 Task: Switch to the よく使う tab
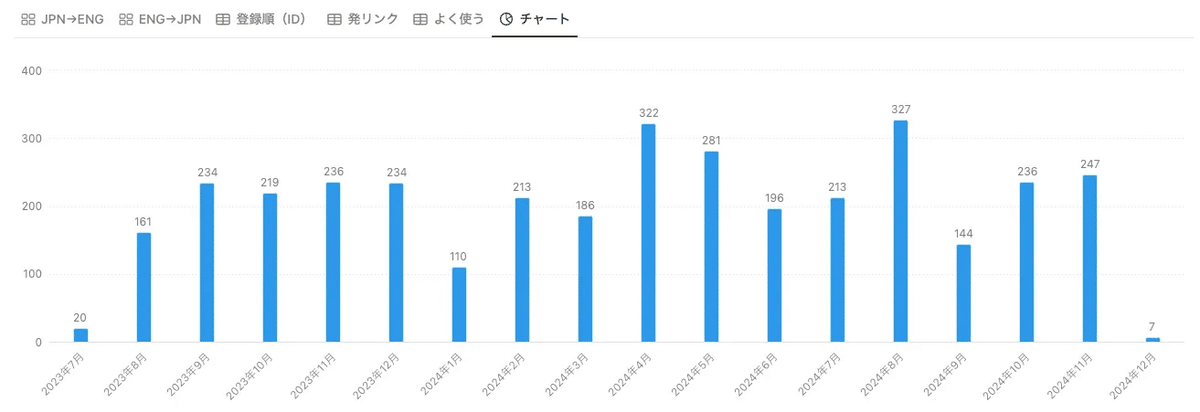click(448, 18)
